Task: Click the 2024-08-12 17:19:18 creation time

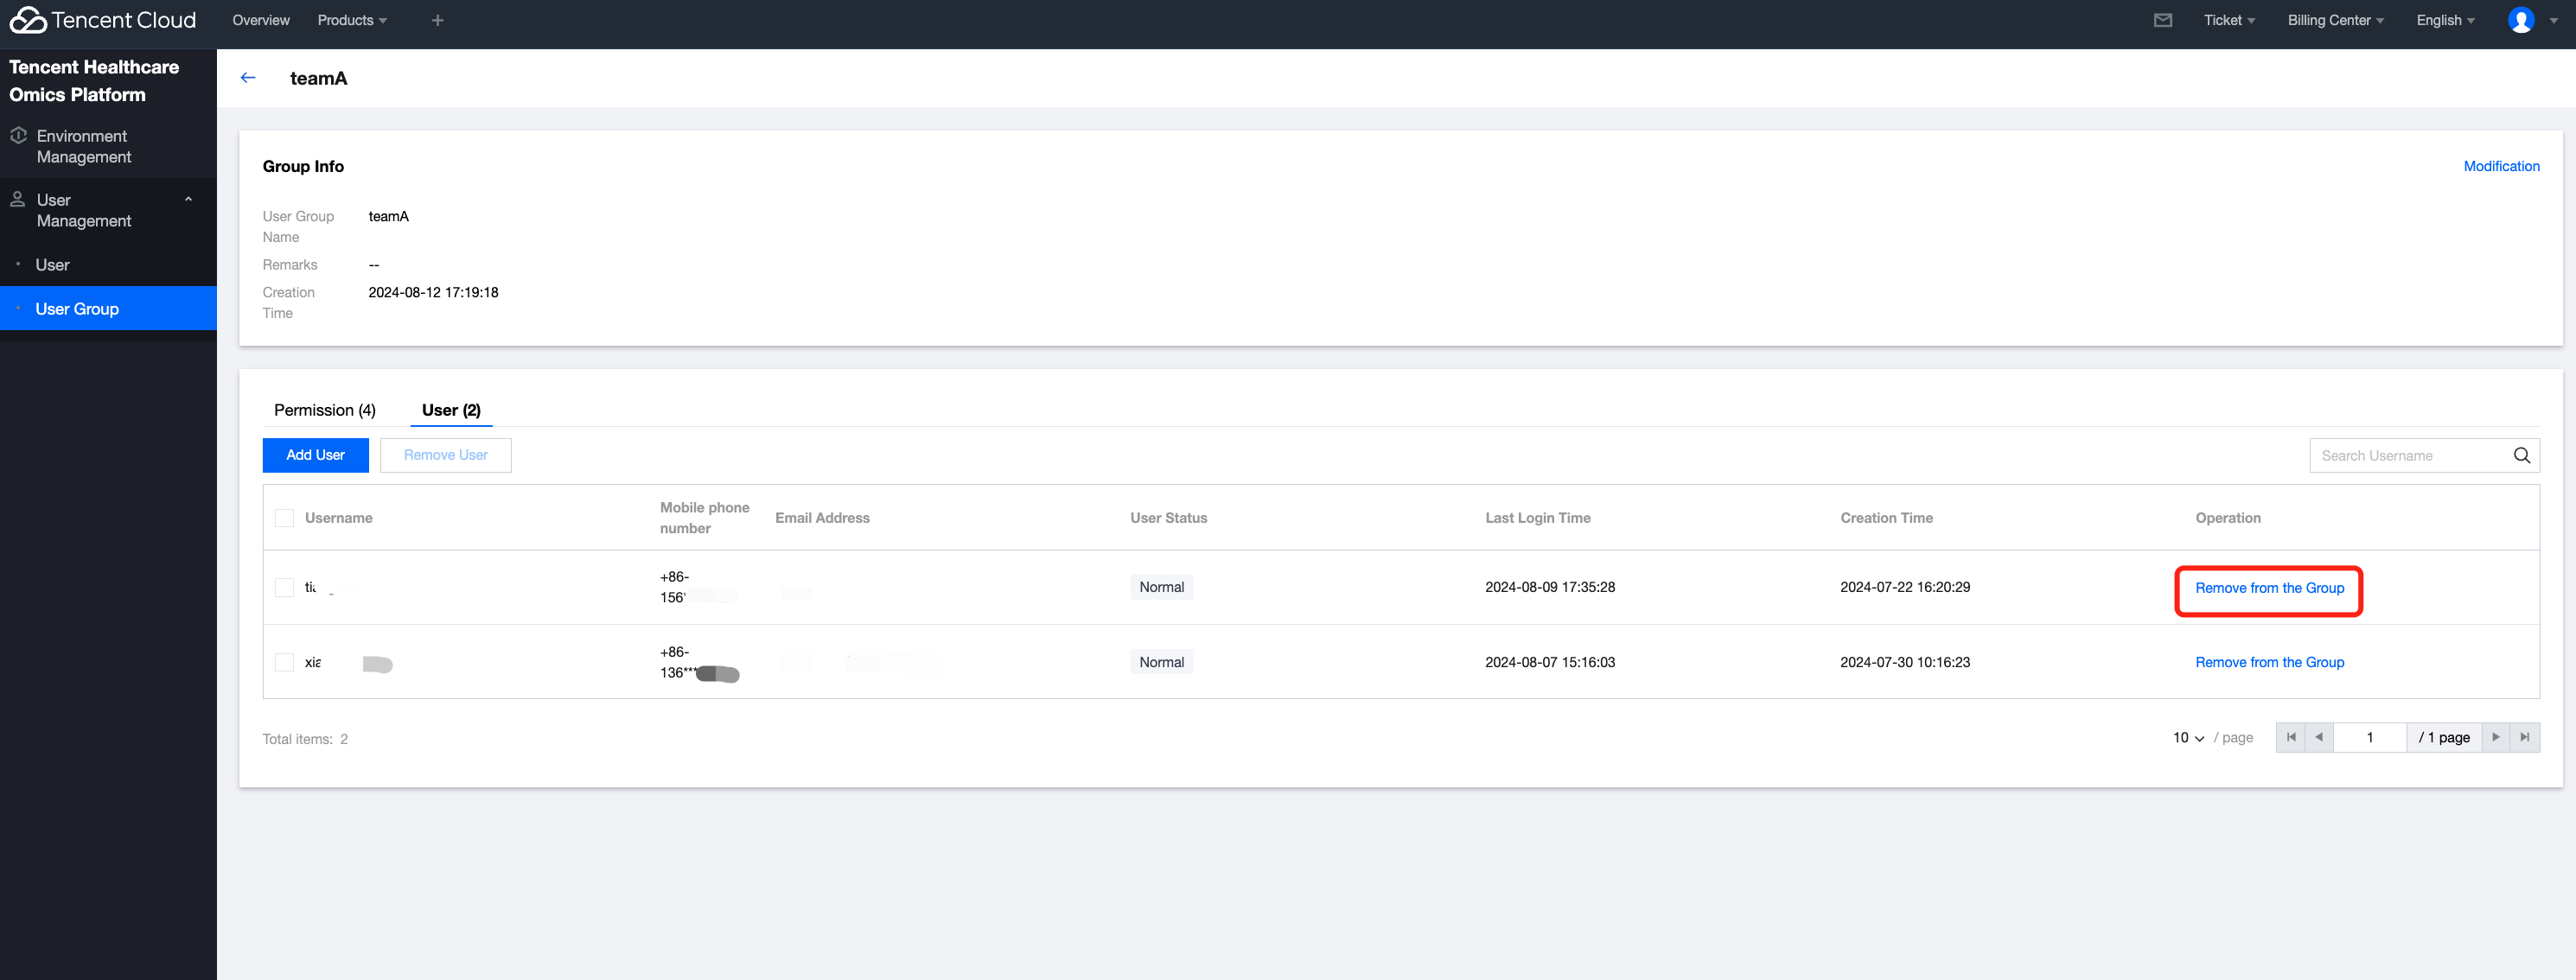Action: click(x=433, y=292)
